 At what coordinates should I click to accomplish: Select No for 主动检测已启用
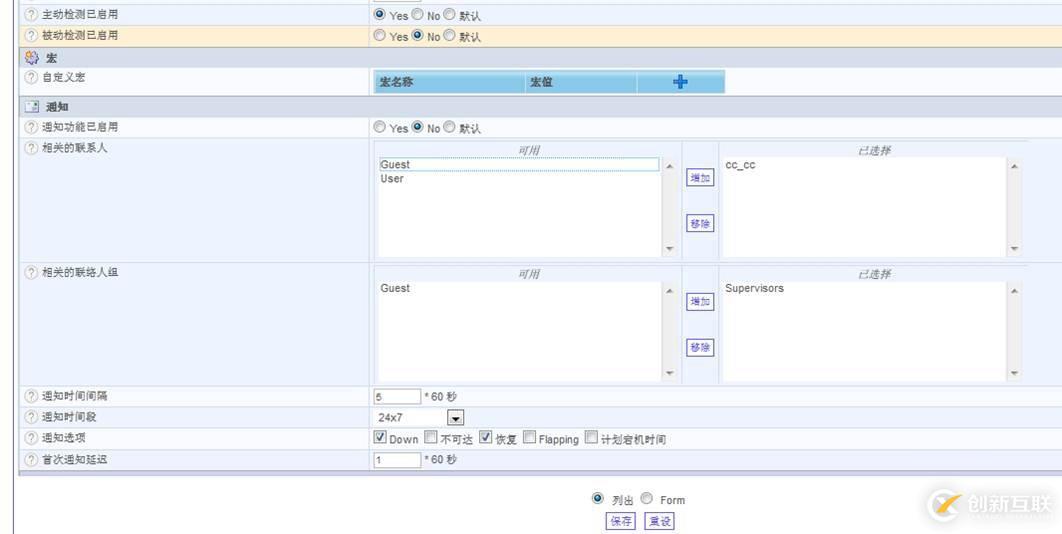(x=417, y=14)
